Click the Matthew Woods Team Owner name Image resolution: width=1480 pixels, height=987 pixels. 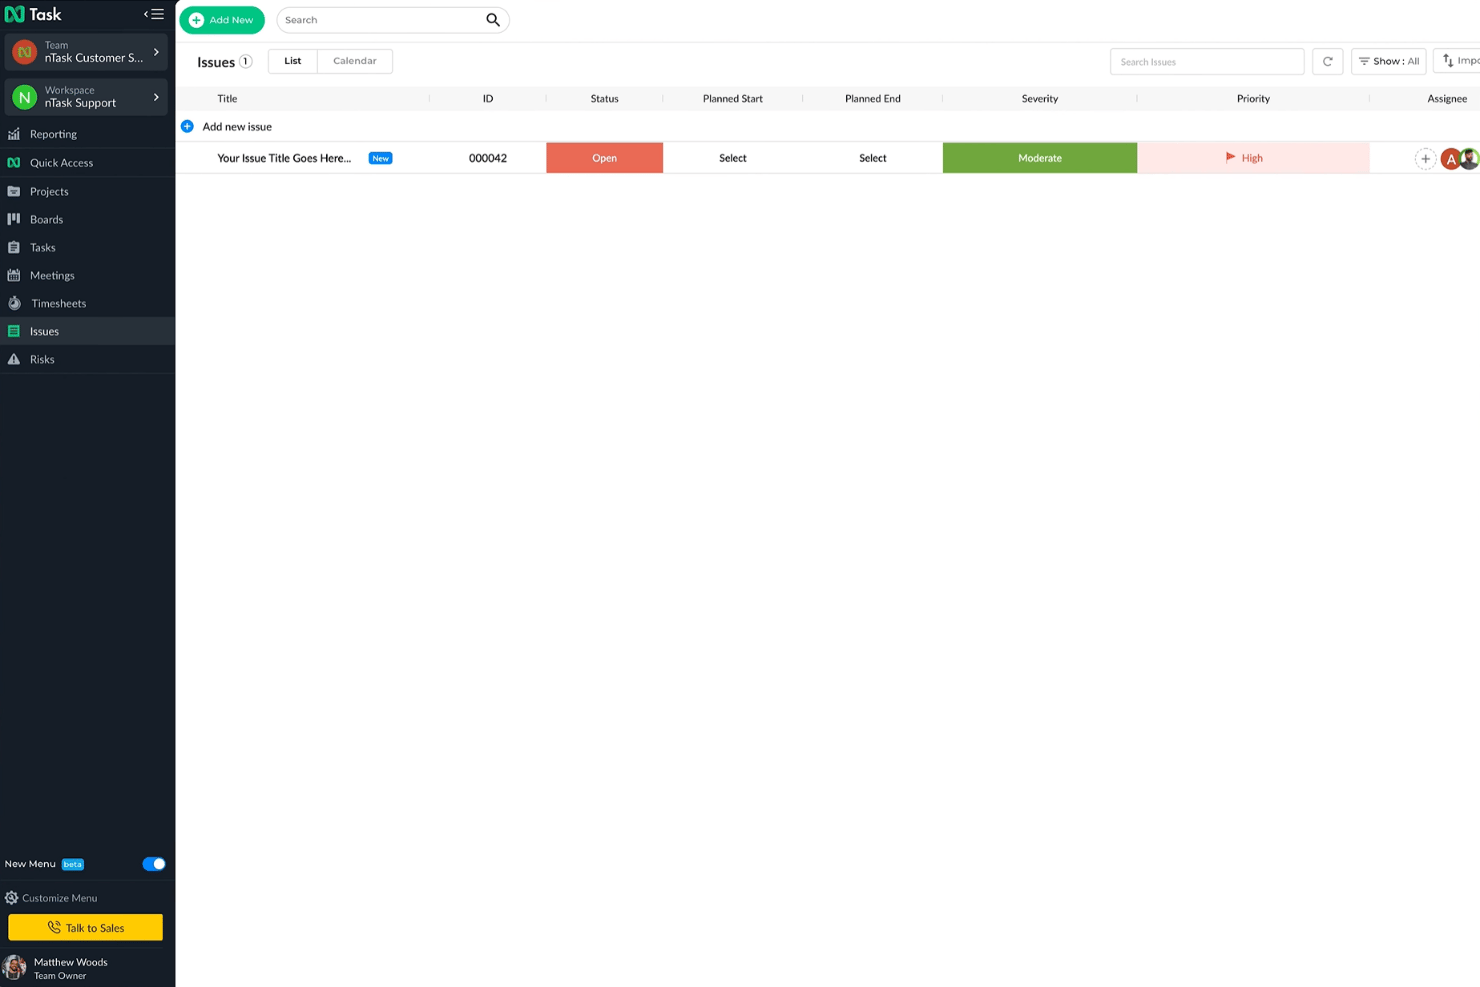point(70,968)
